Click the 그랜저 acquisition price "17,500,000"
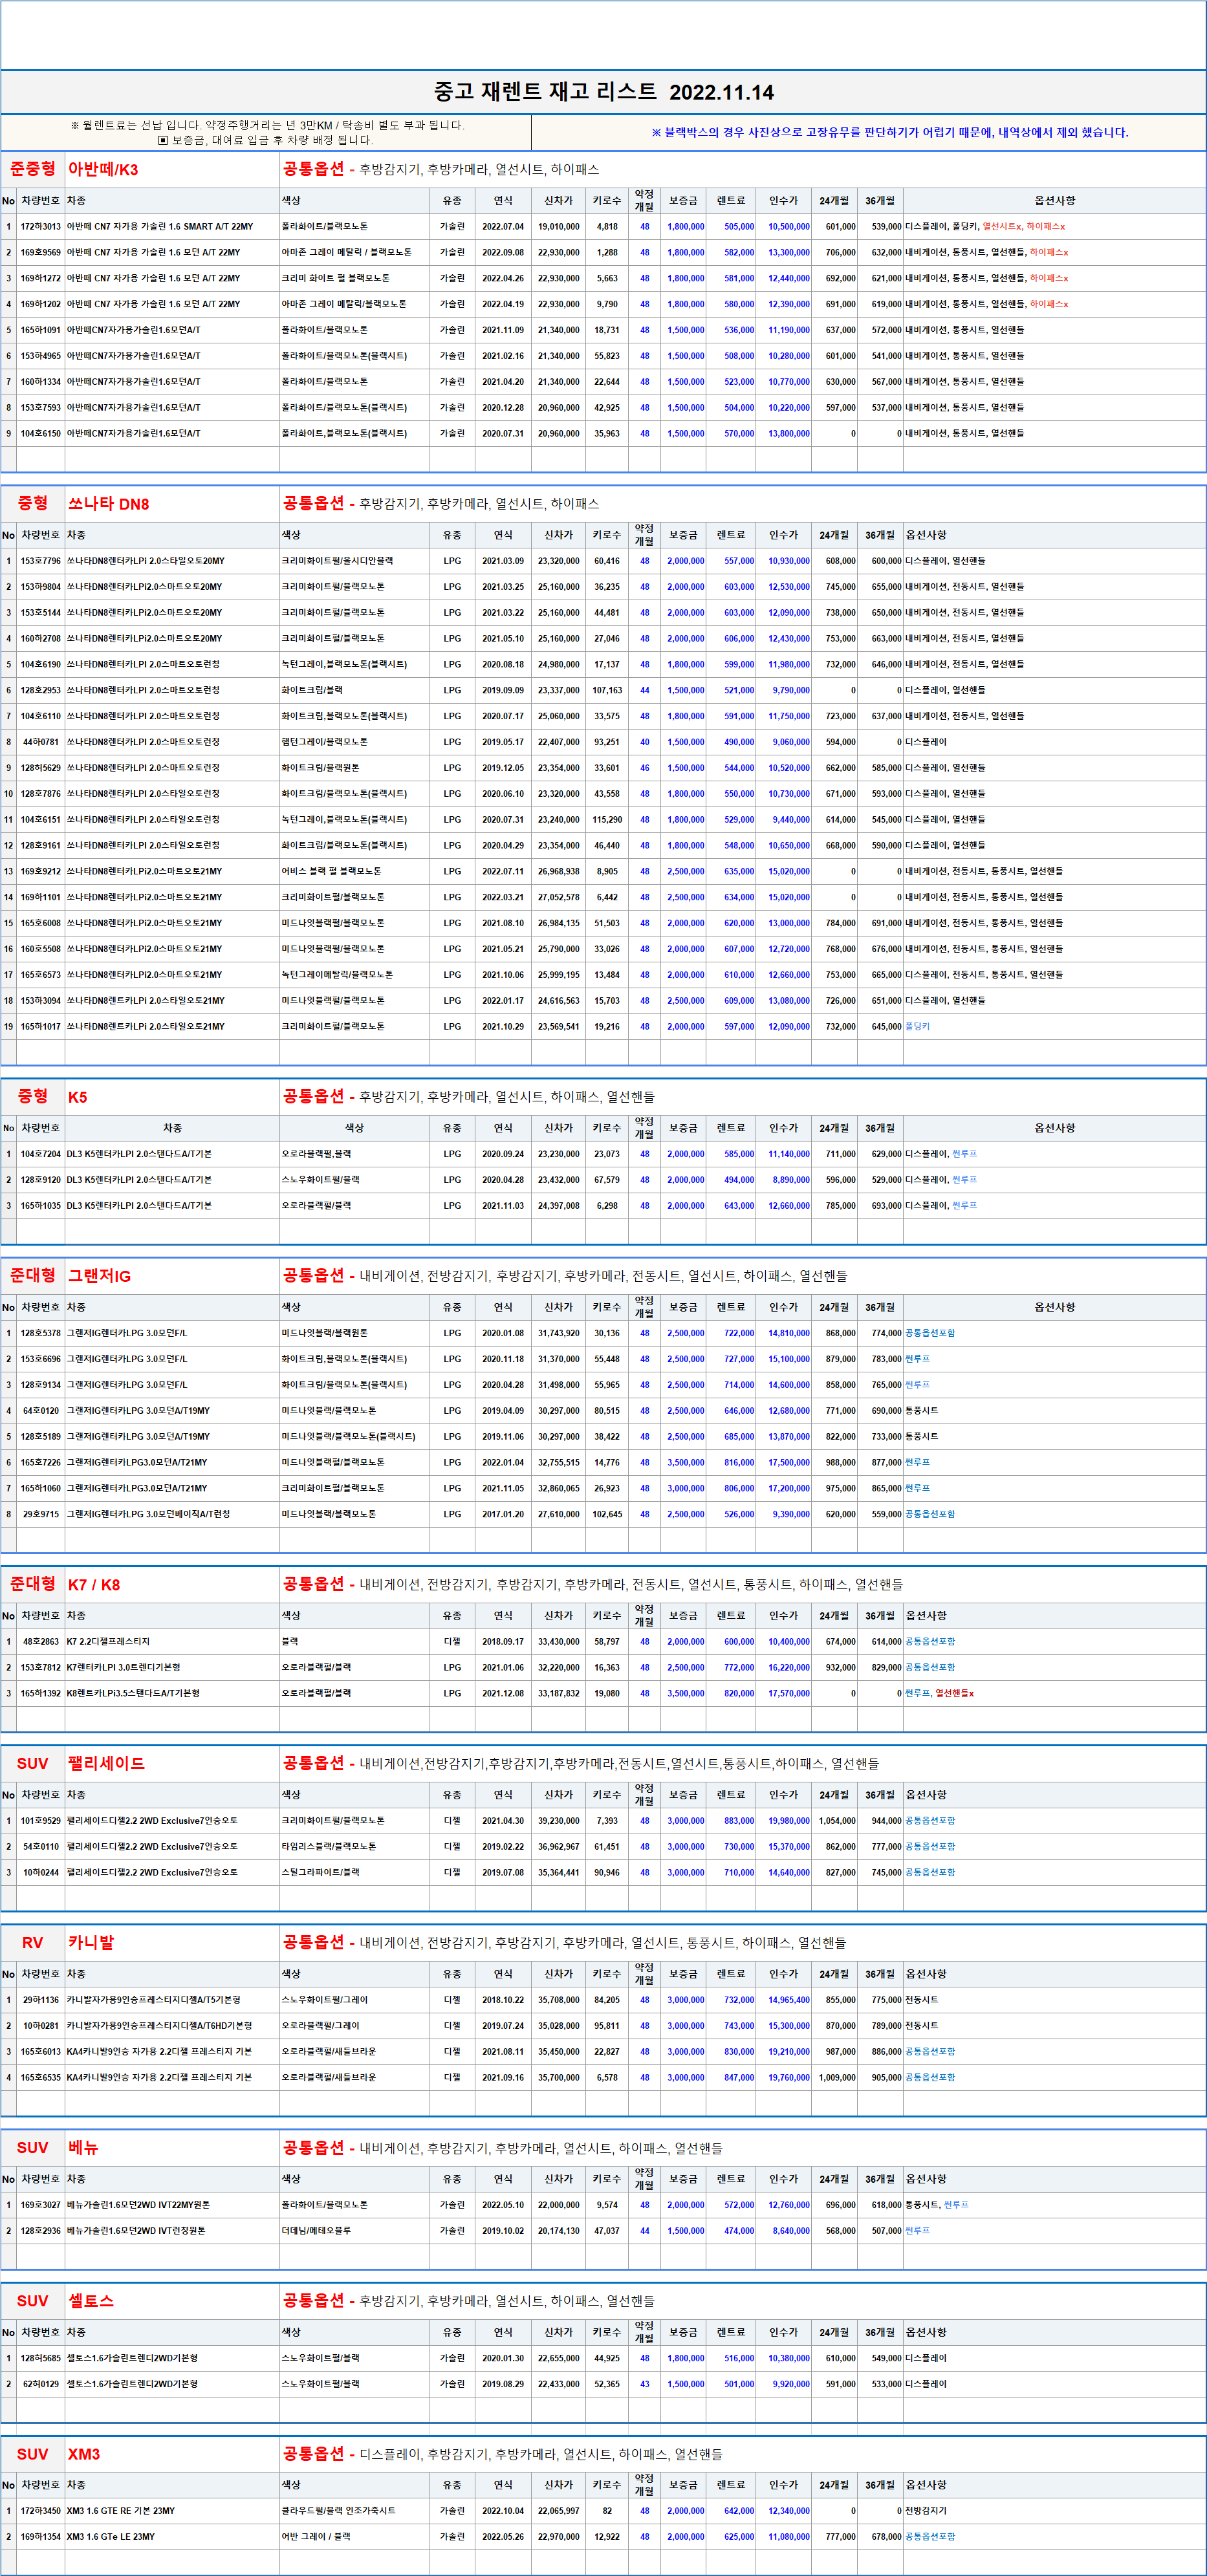 click(x=789, y=1462)
